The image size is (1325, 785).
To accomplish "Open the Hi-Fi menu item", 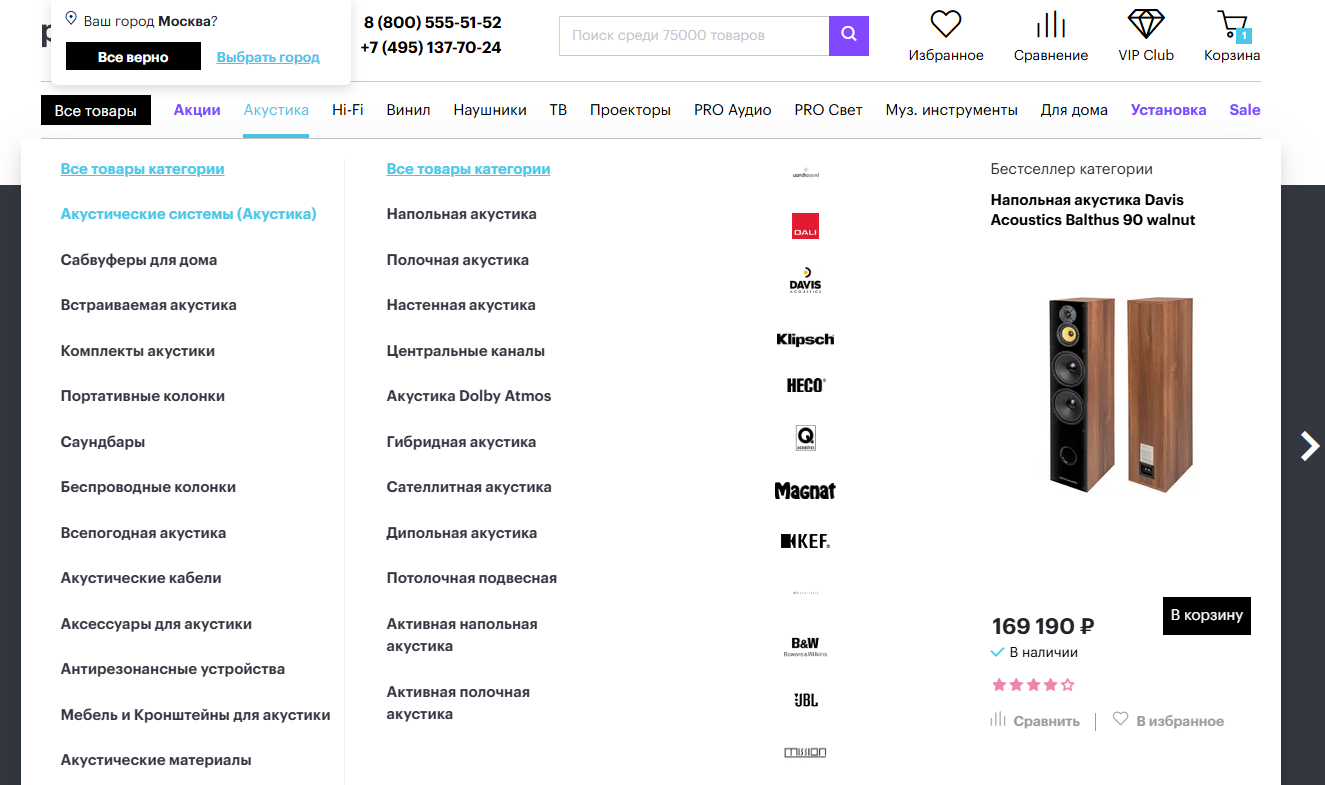I will [x=348, y=110].
